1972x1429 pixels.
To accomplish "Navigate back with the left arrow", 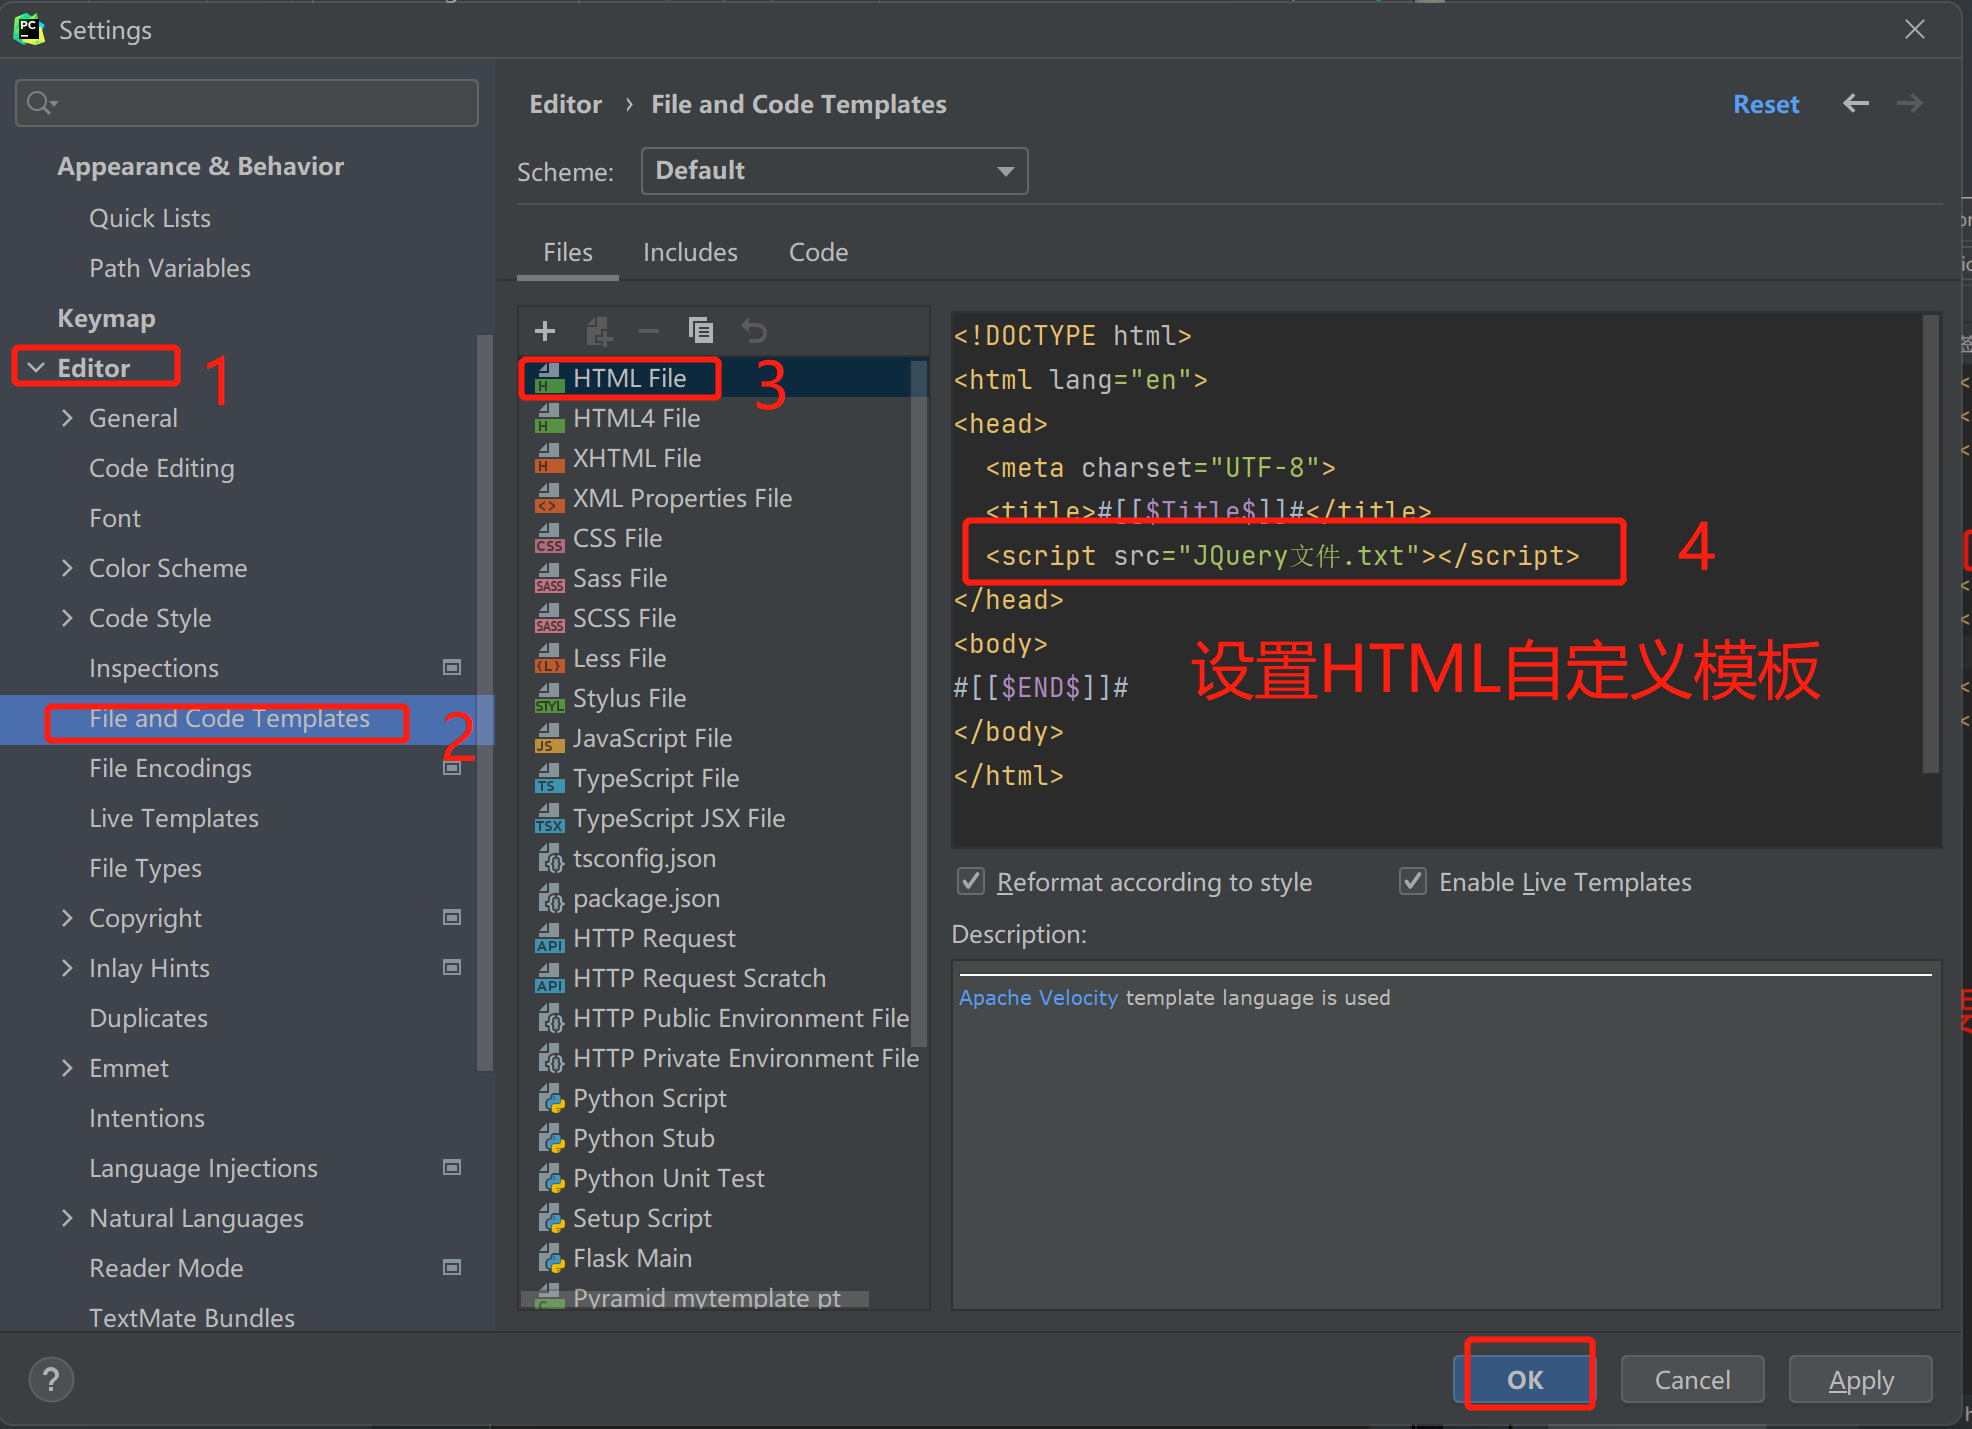I will (1856, 103).
